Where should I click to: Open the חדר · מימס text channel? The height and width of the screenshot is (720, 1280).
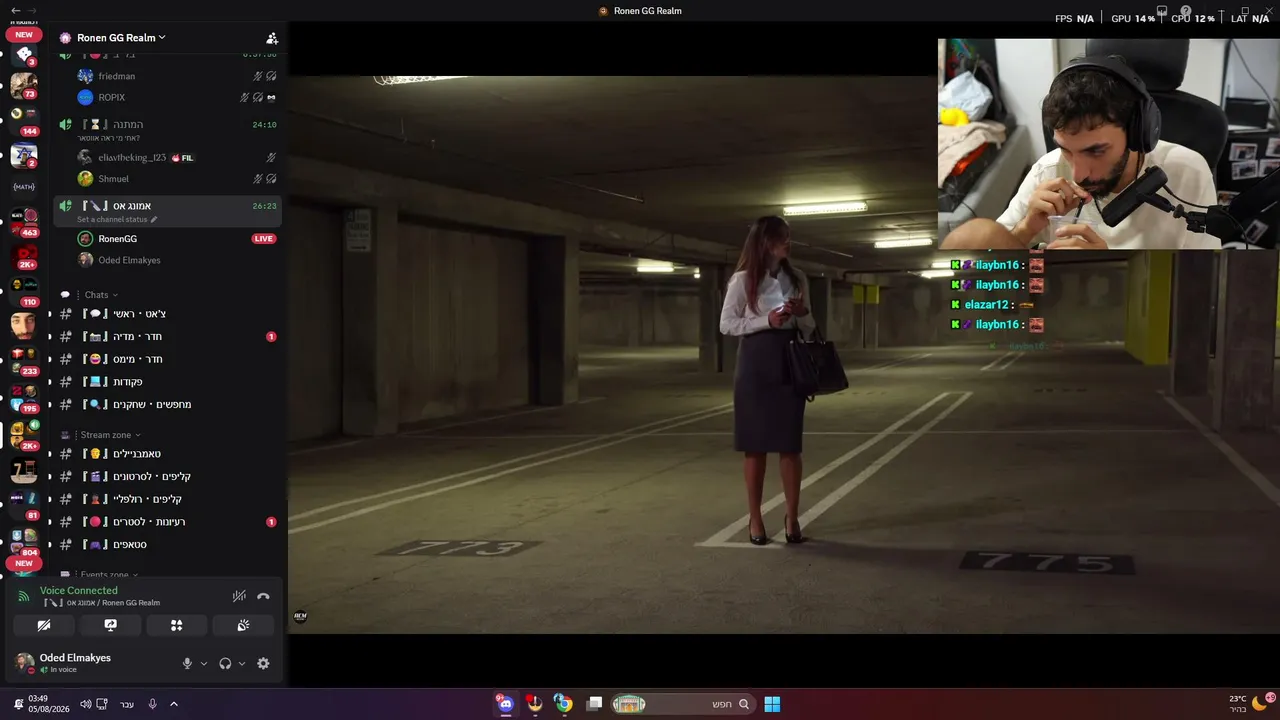pyautogui.click(x=167, y=359)
